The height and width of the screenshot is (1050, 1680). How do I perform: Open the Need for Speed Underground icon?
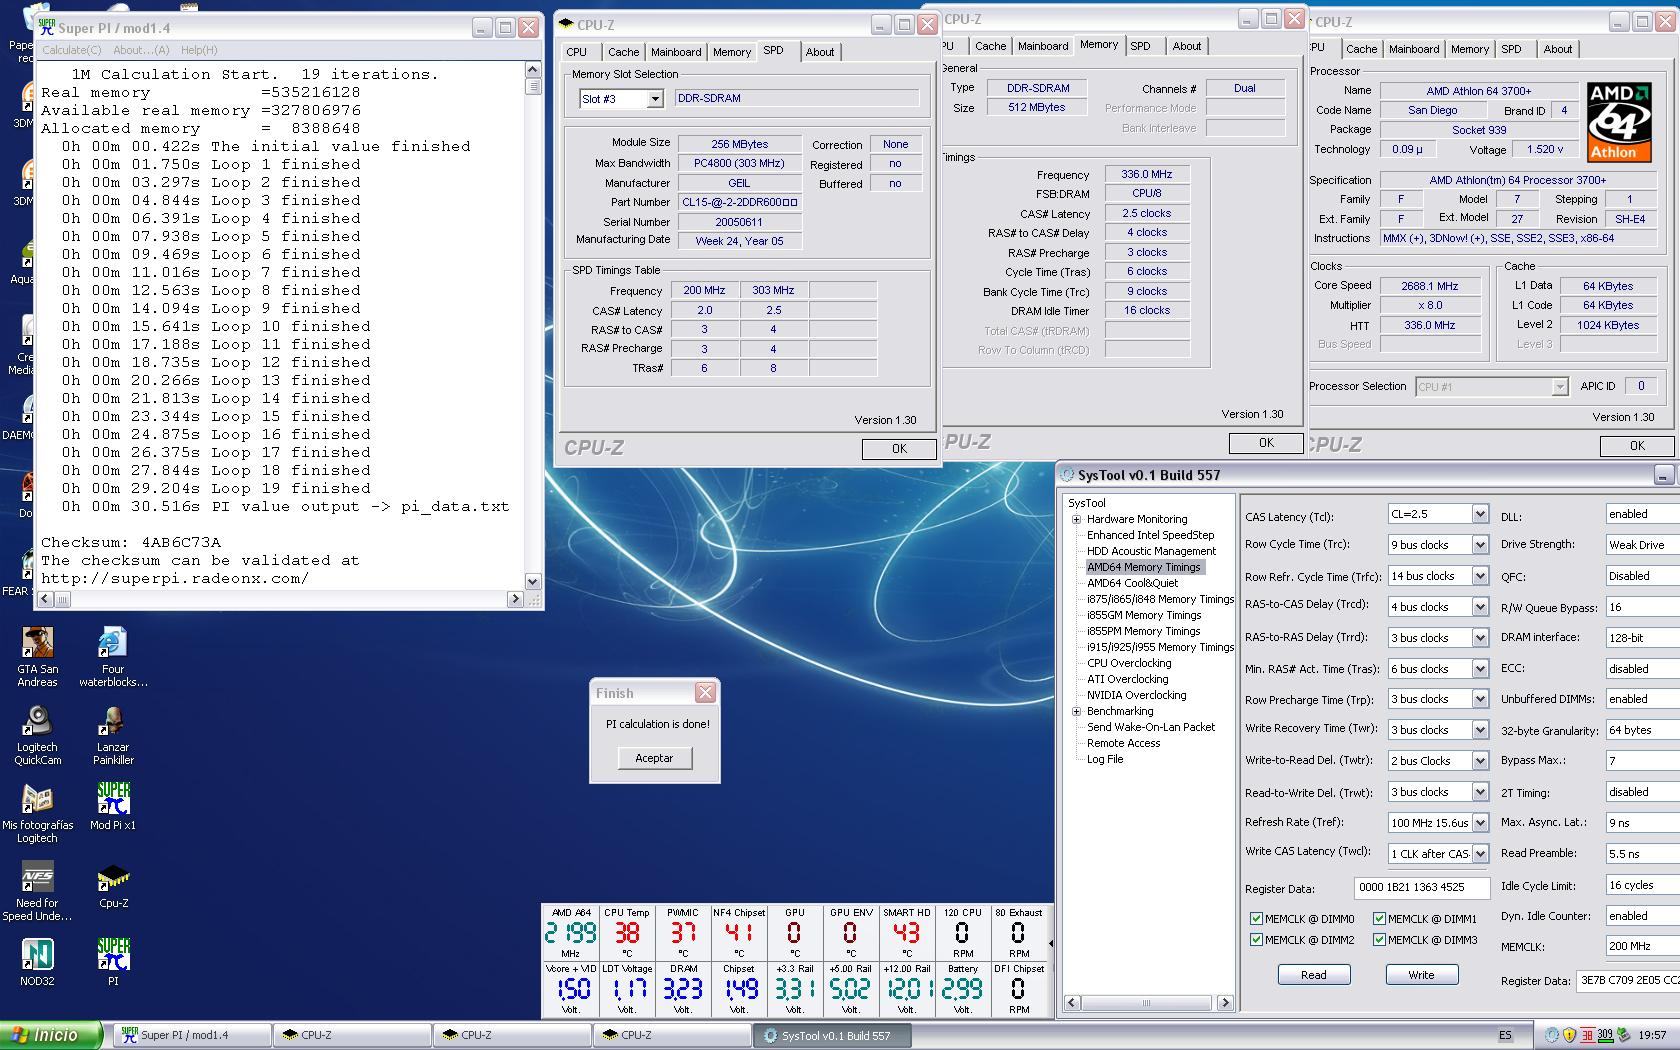[x=37, y=878]
